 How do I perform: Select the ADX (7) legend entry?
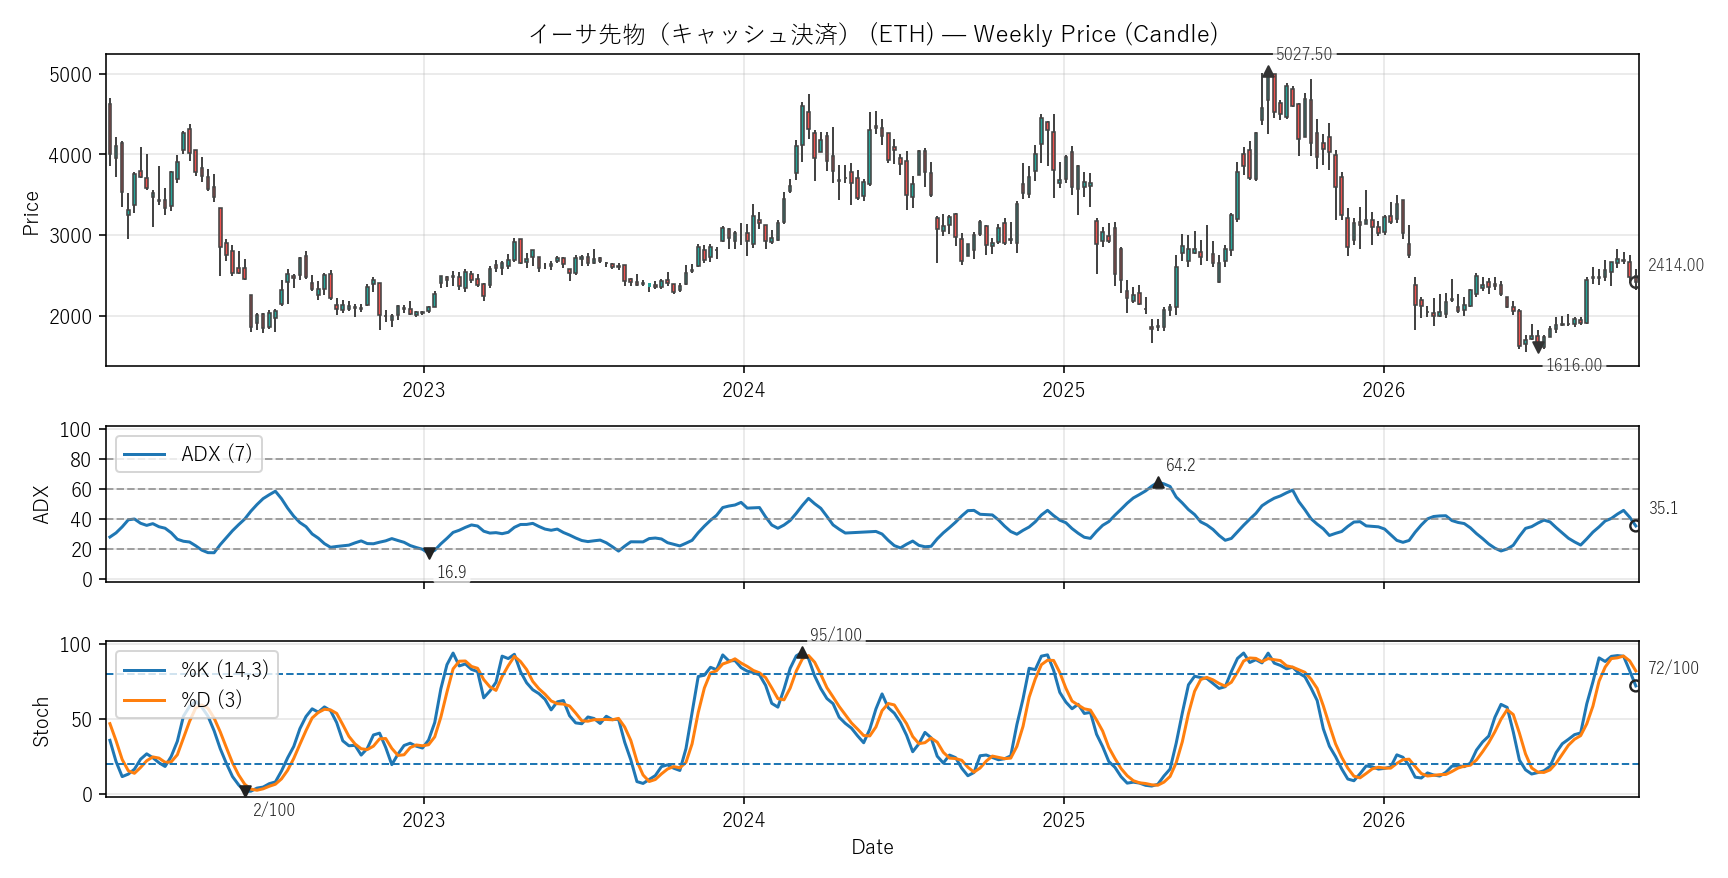pyautogui.click(x=189, y=454)
